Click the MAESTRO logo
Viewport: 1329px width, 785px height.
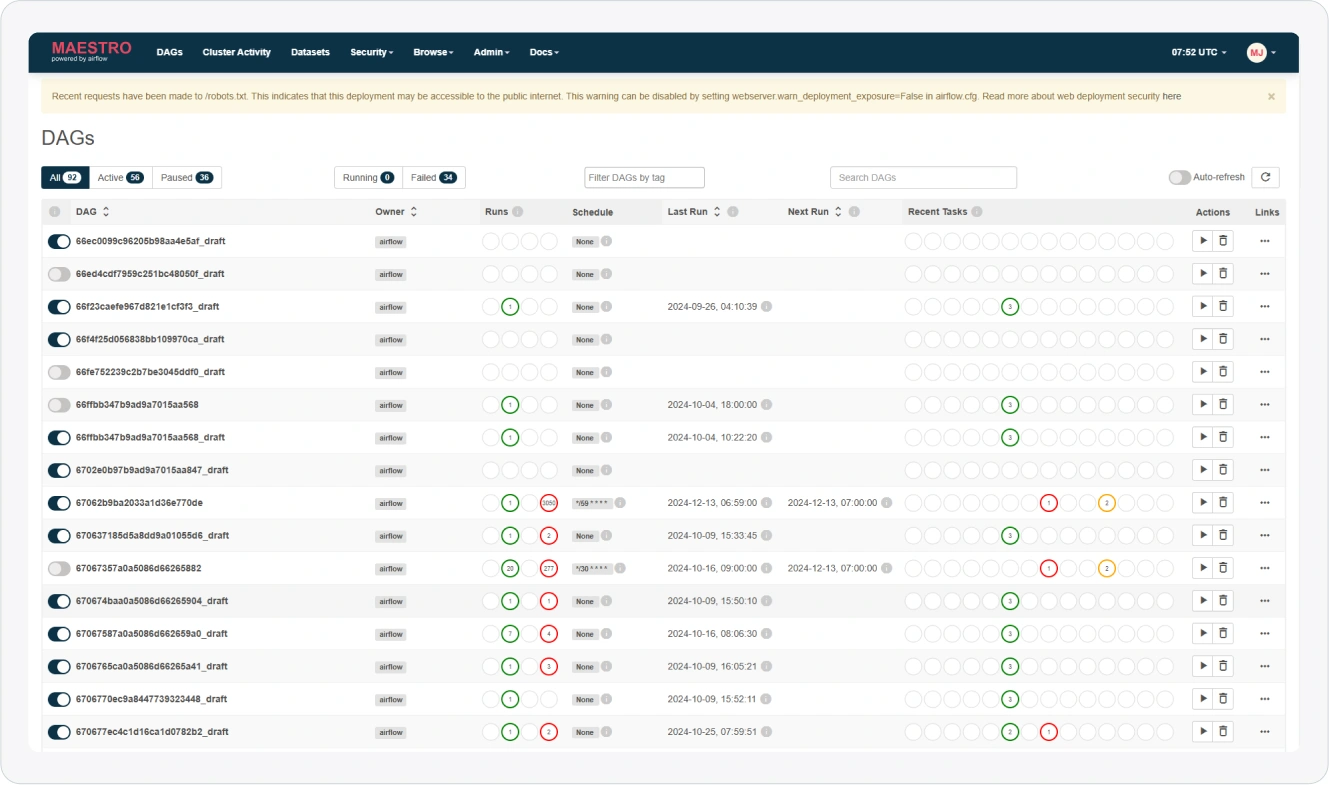[x=91, y=52]
